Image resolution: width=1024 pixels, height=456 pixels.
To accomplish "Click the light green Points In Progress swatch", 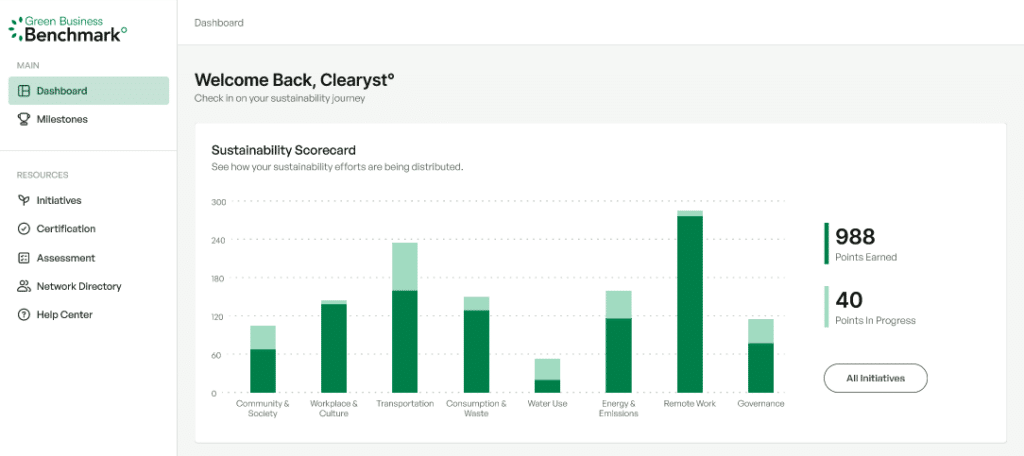I will [x=826, y=307].
